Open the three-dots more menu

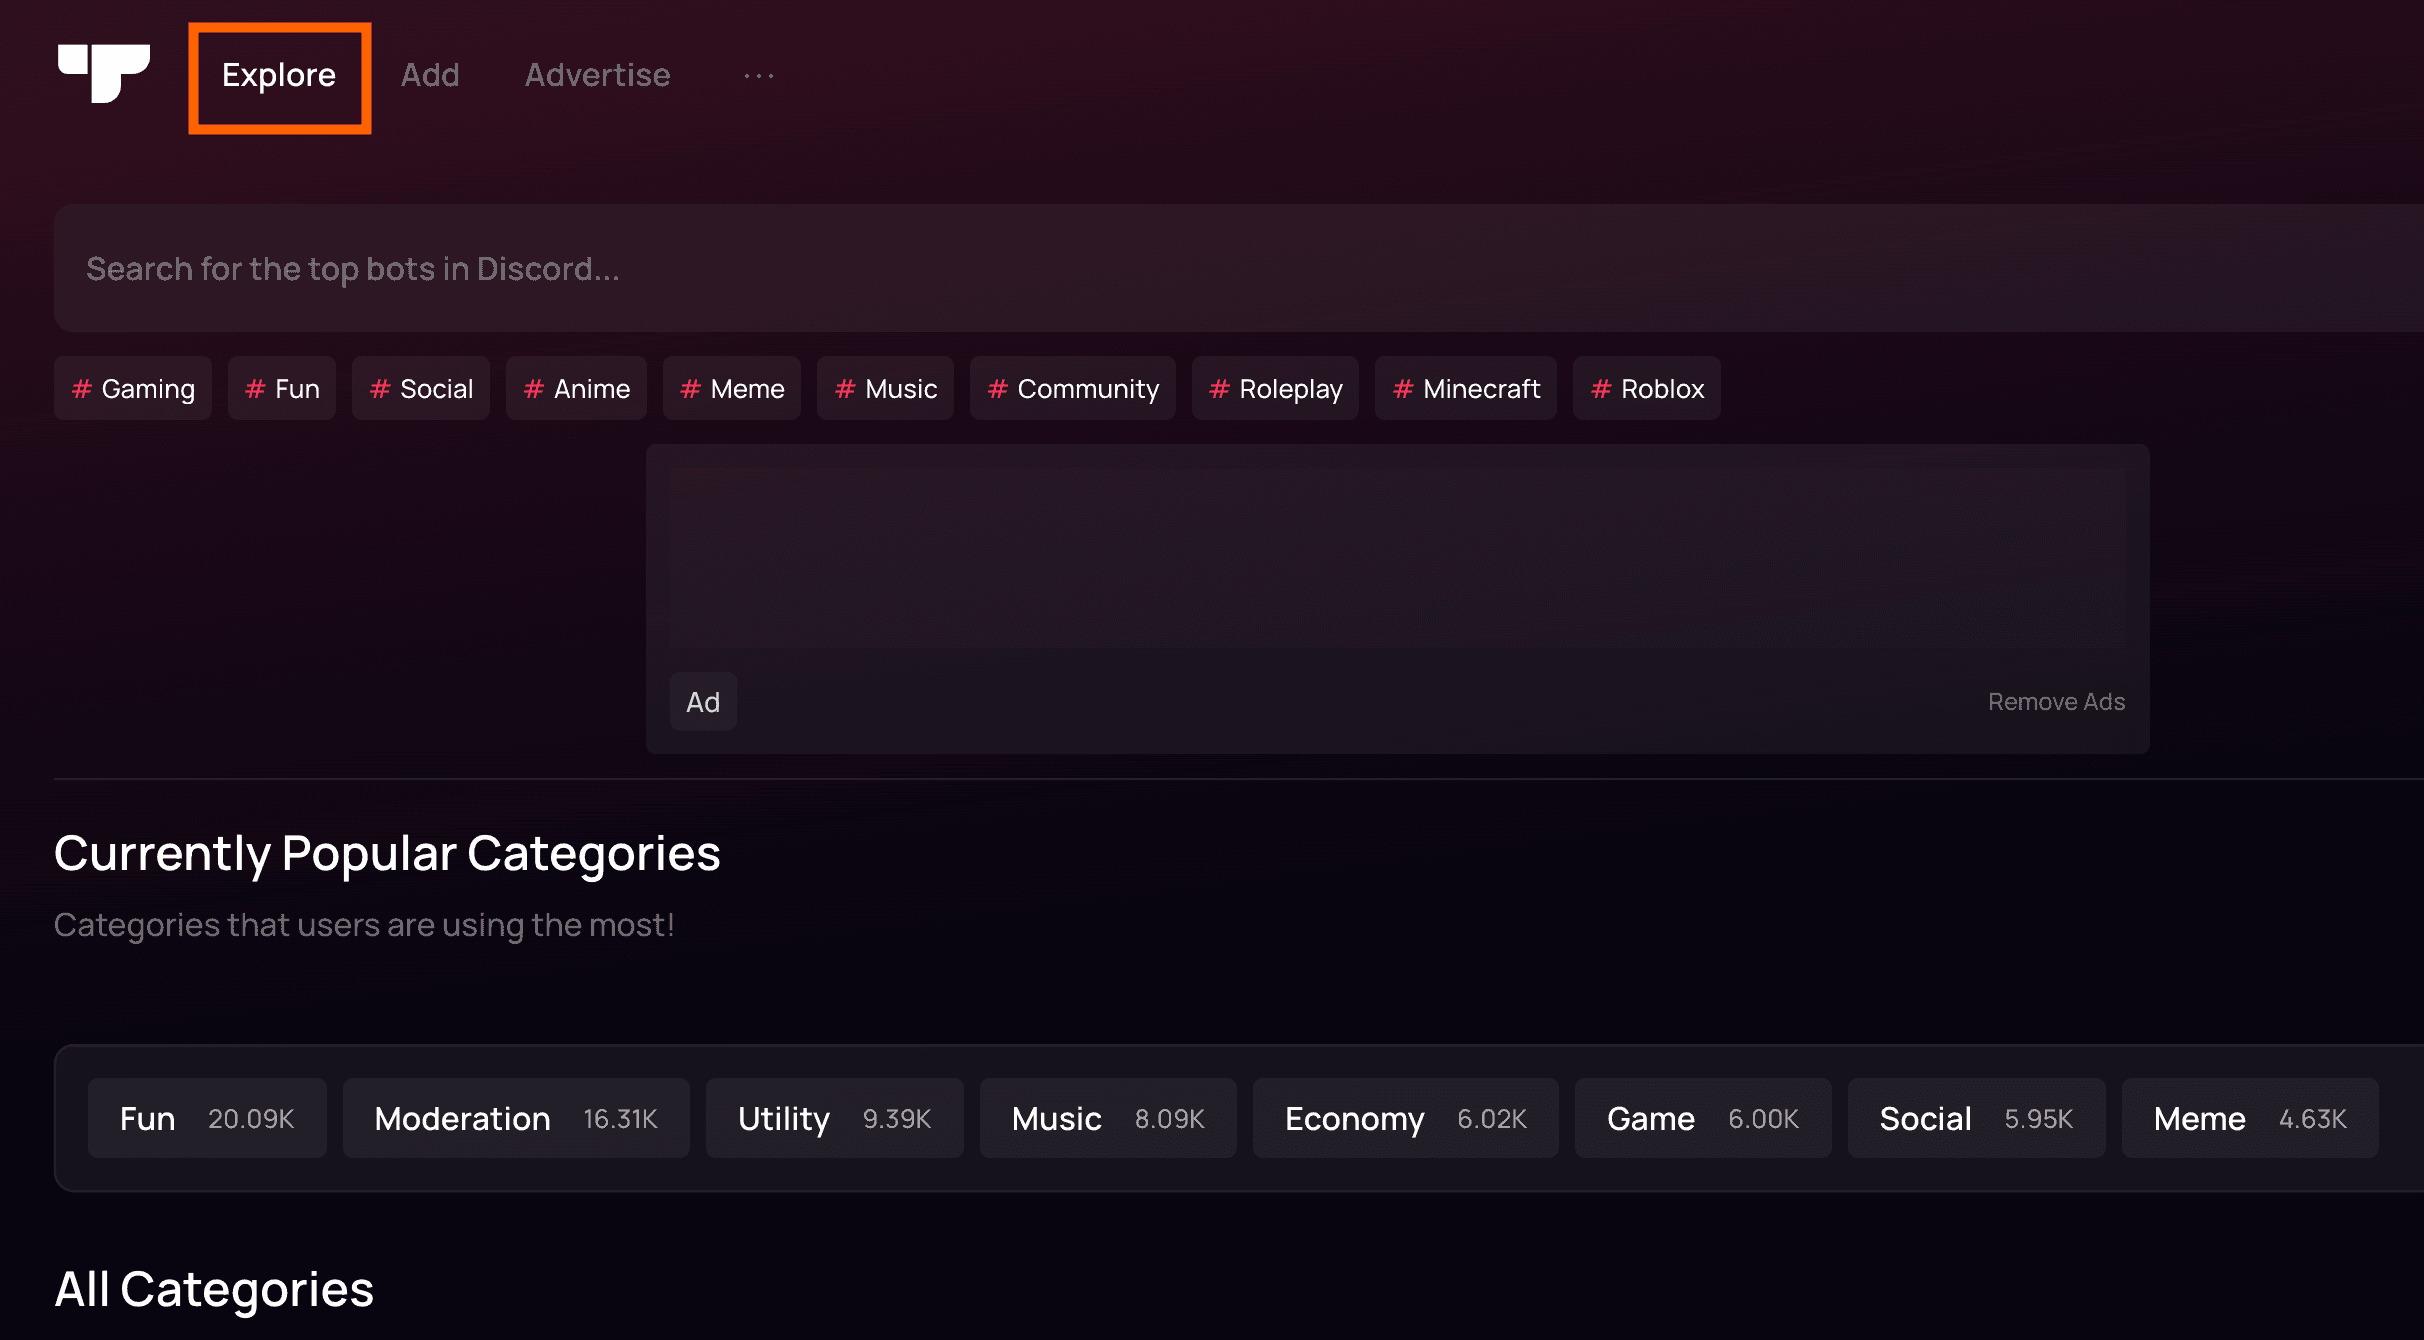click(759, 76)
